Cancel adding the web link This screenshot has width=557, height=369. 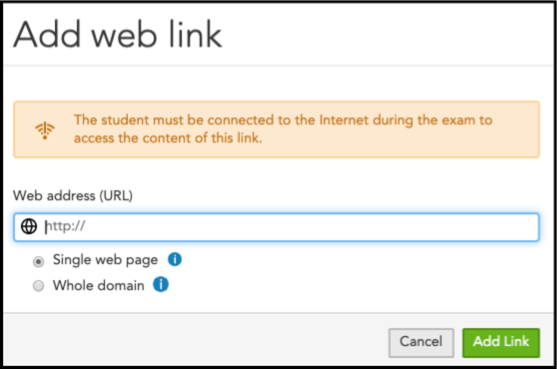point(421,342)
